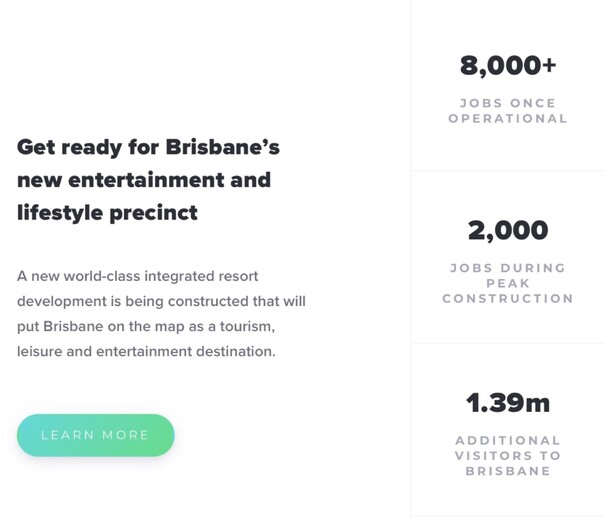Click the paragraph line starting "A new world-class"
Screen dimensions: 605x520
(144, 275)
